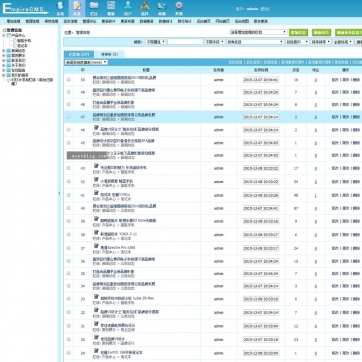Click the document icon in row ID 46

tap(96, 127)
